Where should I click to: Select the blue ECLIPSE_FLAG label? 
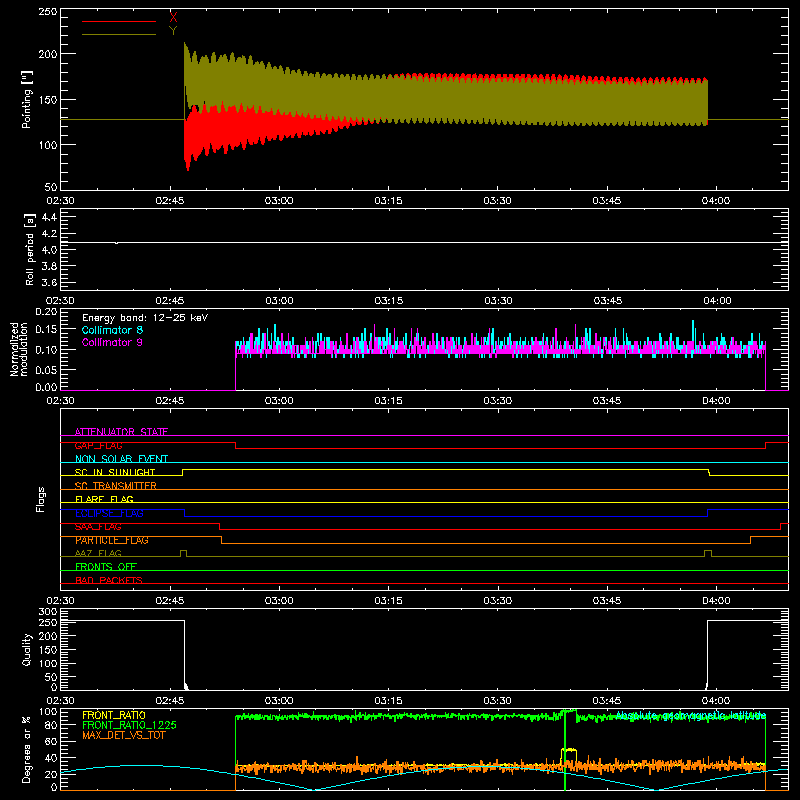click(109, 513)
